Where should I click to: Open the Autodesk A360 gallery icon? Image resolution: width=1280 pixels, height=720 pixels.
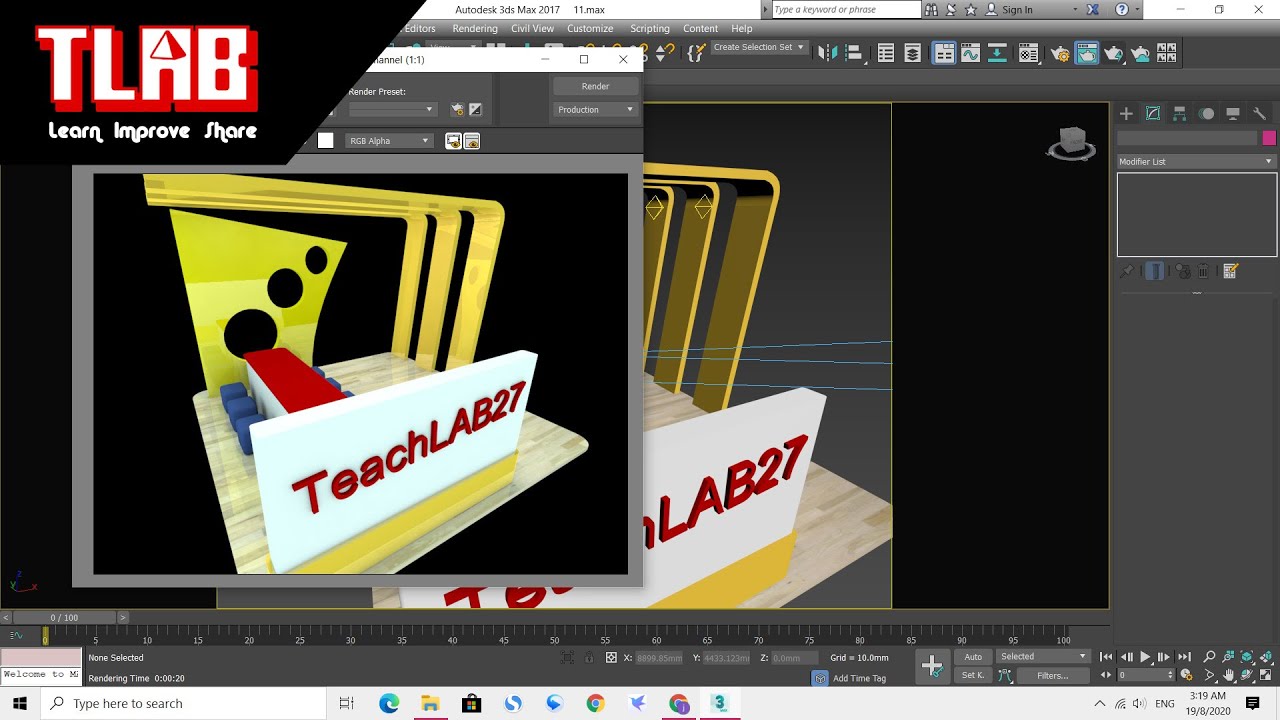[x=1166, y=53]
